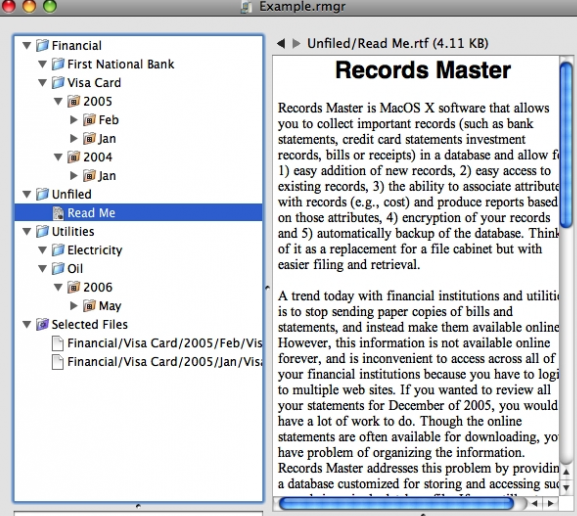Click the Example.rmgr title bar document icon
Viewport: 577px width, 516px height.
click(x=247, y=7)
